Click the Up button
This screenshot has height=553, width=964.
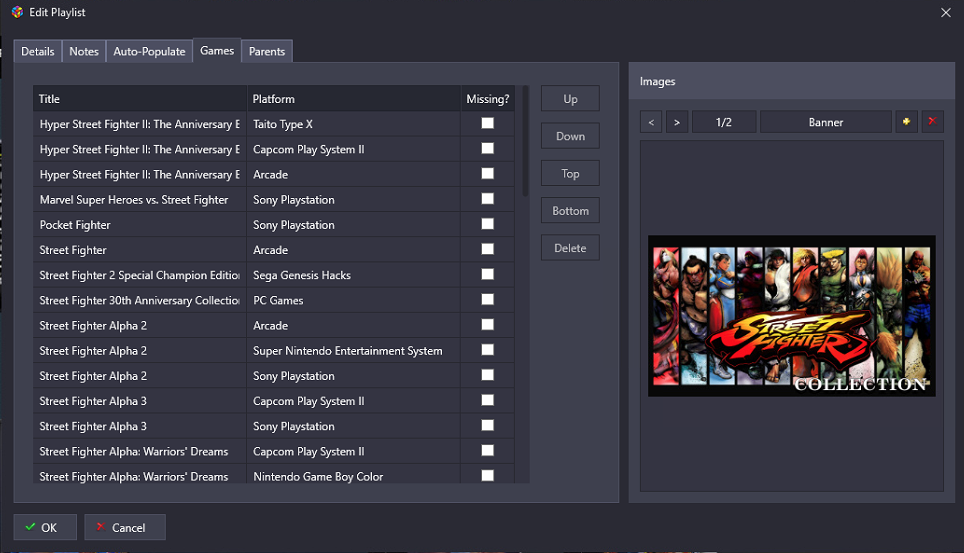pos(570,98)
